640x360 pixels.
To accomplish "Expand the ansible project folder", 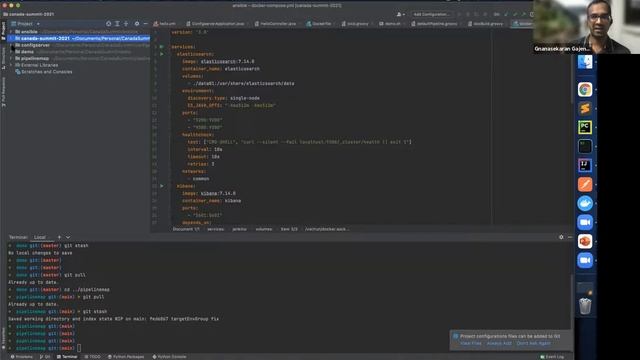I will tap(11, 31).
